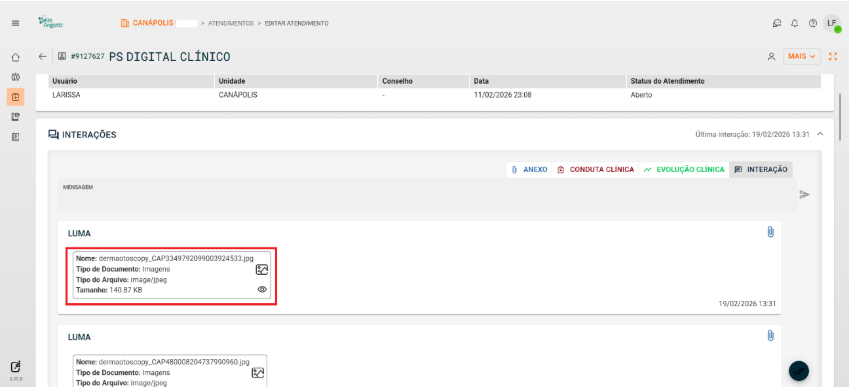Click the back arrow beside #9127627
849x387 pixels.
coord(43,56)
